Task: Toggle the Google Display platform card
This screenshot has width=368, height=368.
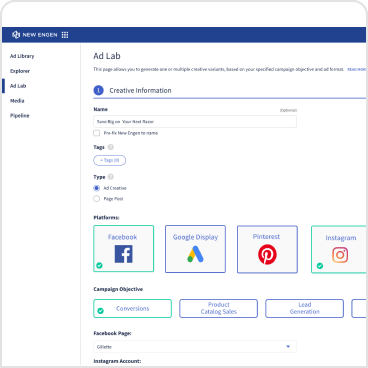Action: click(195, 249)
